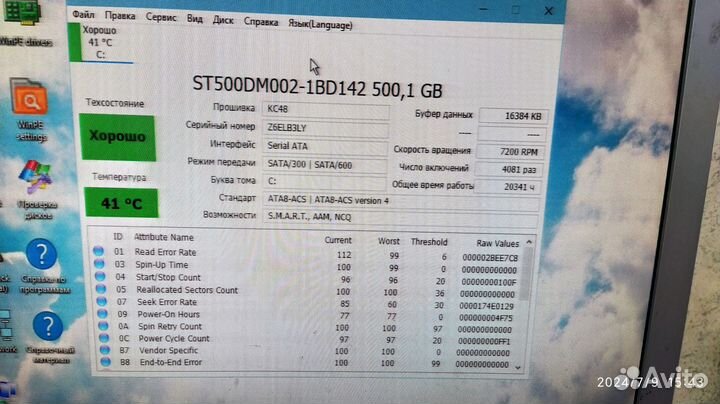Click the serial number field Z6ELB3LY
Viewport: 720px width, 404px height.
[325, 128]
